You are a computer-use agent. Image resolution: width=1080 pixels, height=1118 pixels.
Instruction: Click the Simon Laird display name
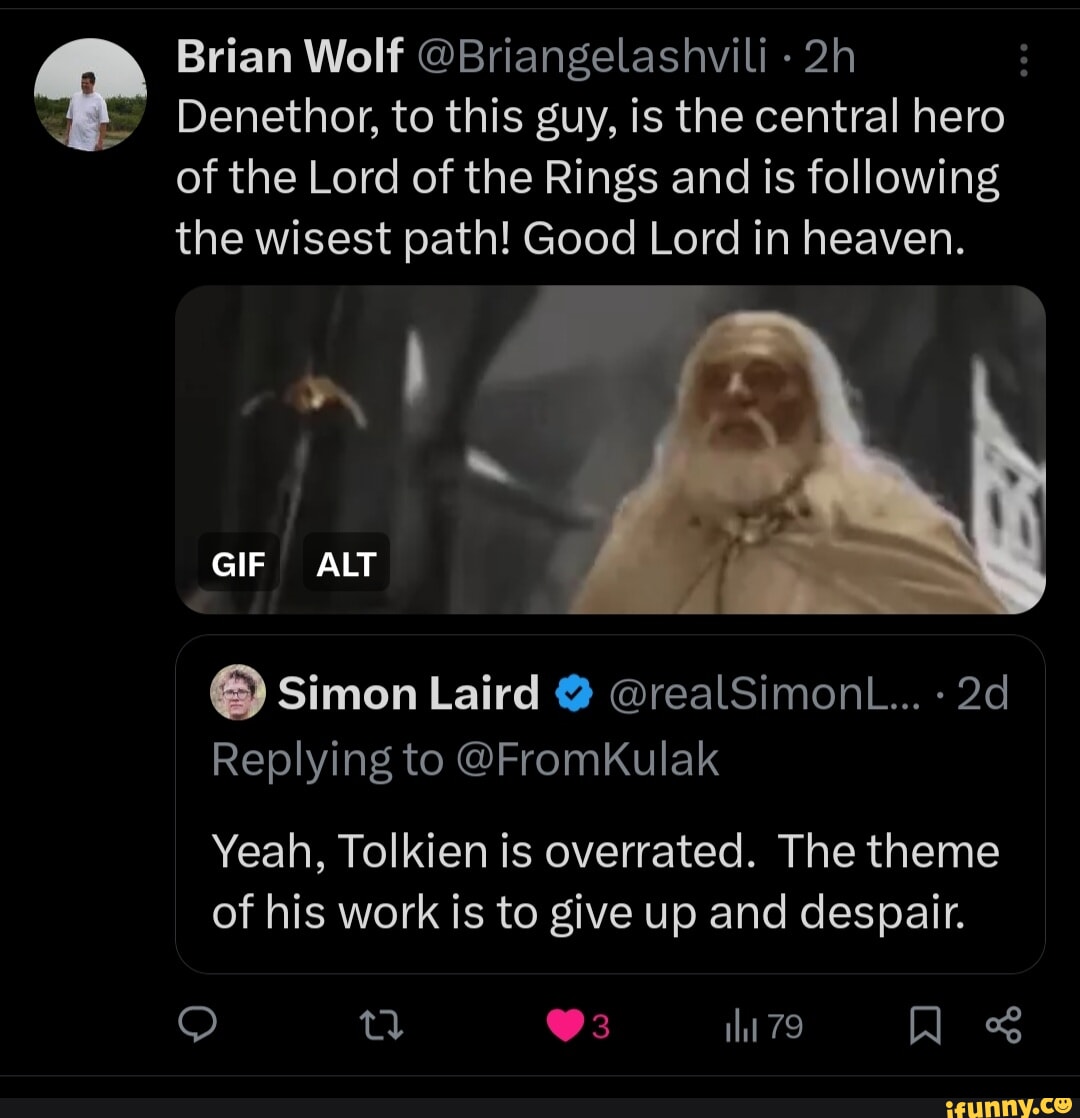click(x=409, y=693)
